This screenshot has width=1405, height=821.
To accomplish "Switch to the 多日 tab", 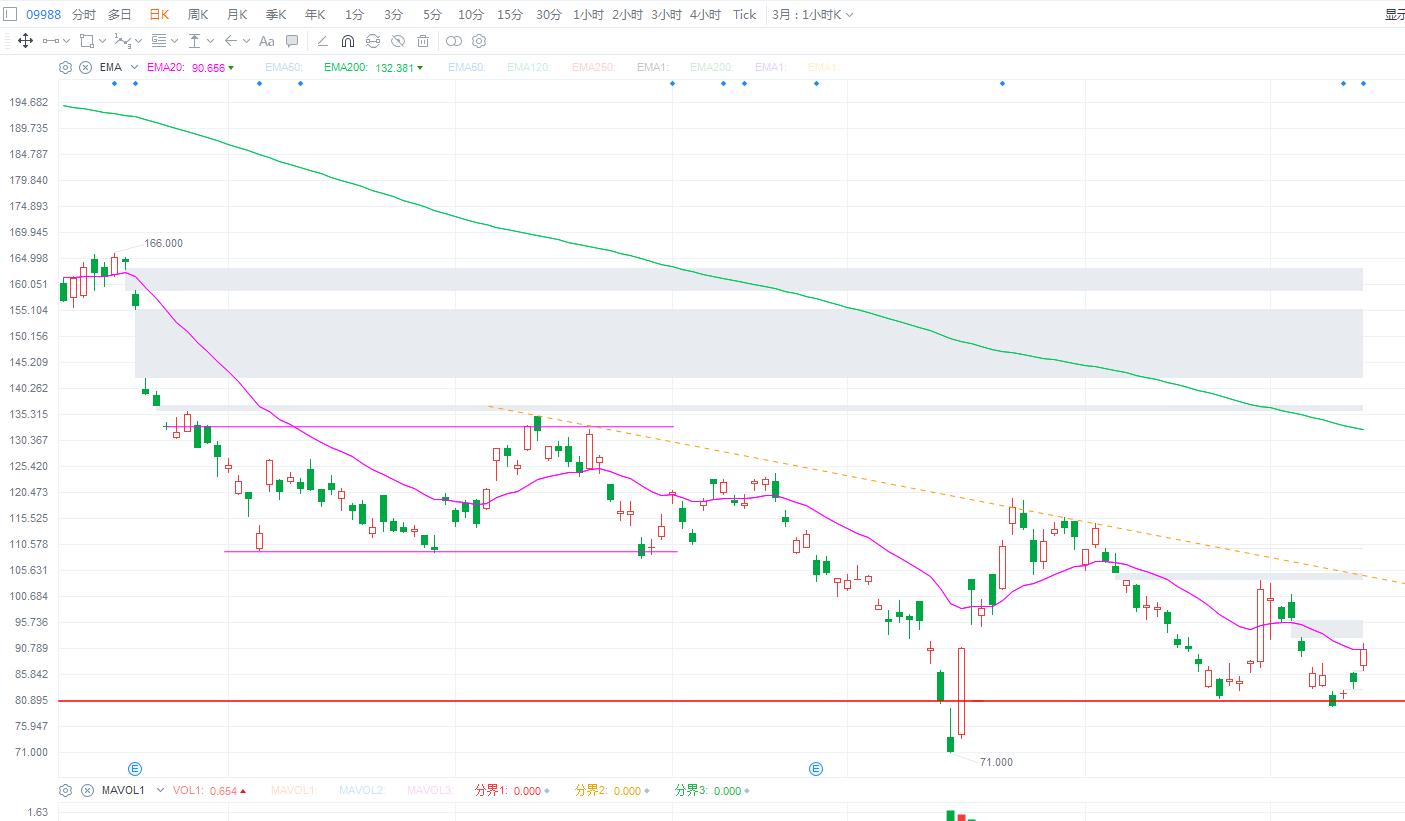I will tap(120, 15).
